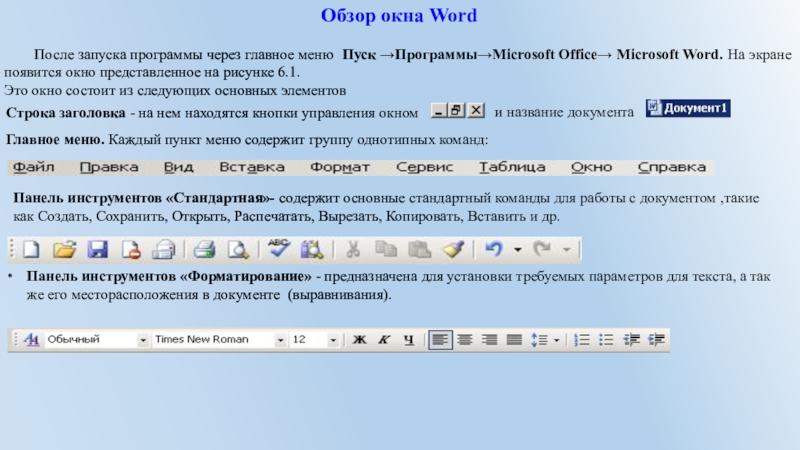Run the ABC spelling check icon
The width and height of the screenshot is (800, 450).
[279, 248]
